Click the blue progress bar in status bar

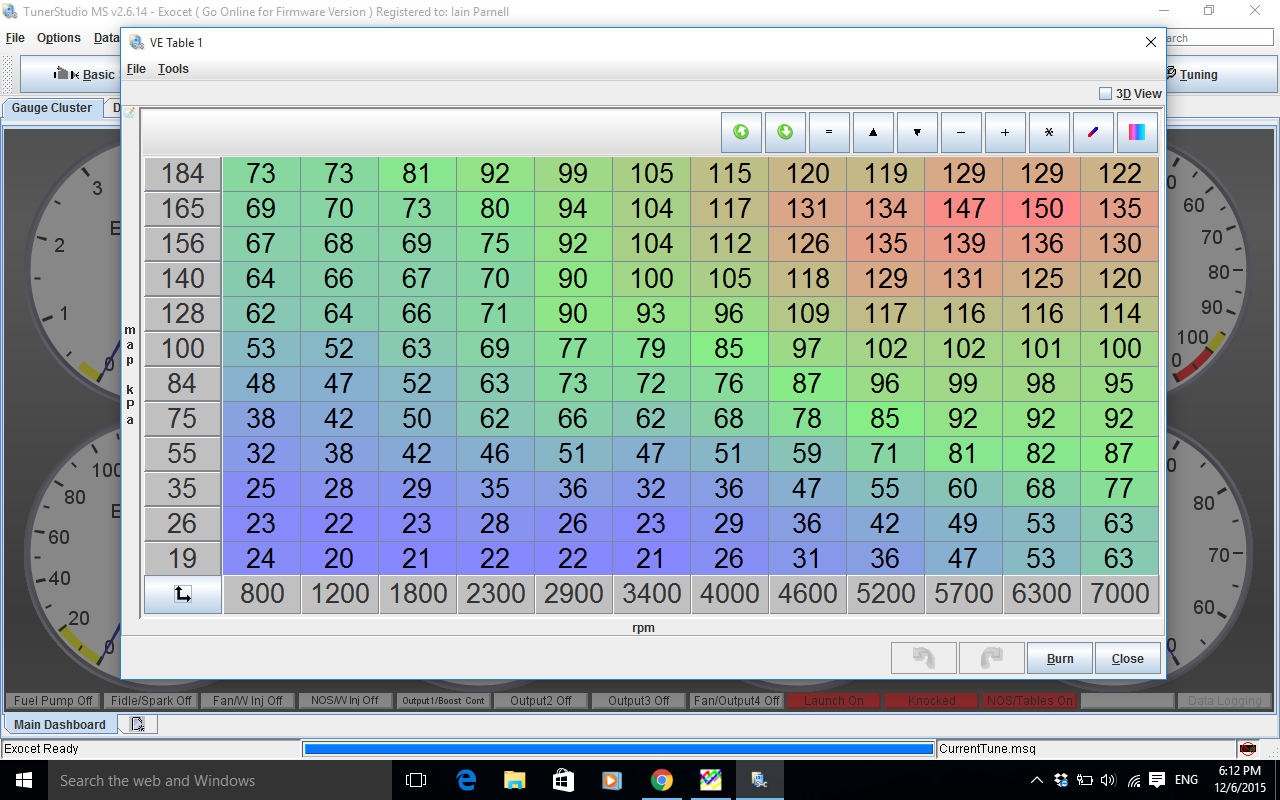(x=619, y=748)
